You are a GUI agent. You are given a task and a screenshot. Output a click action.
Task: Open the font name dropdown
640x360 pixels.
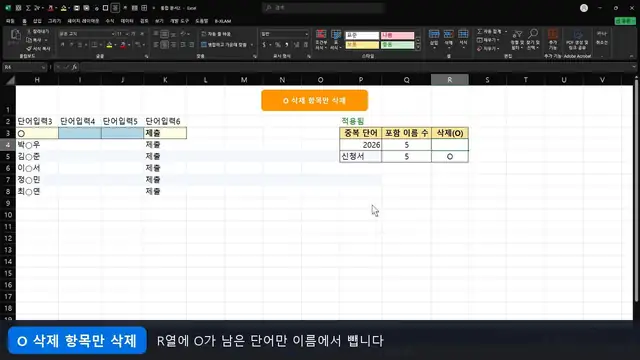click(113, 34)
